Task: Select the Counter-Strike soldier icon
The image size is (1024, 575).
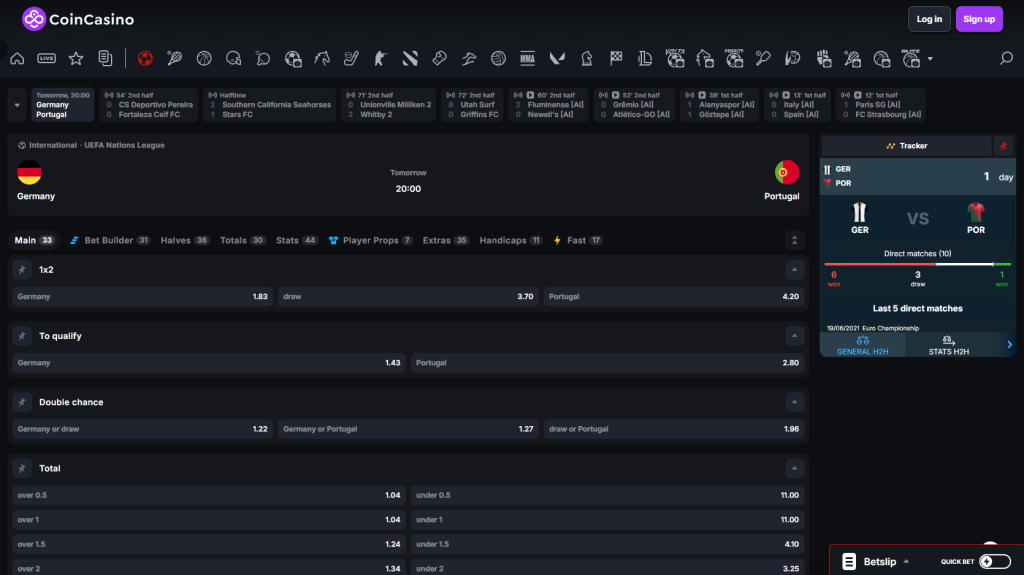Action: click(381, 59)
